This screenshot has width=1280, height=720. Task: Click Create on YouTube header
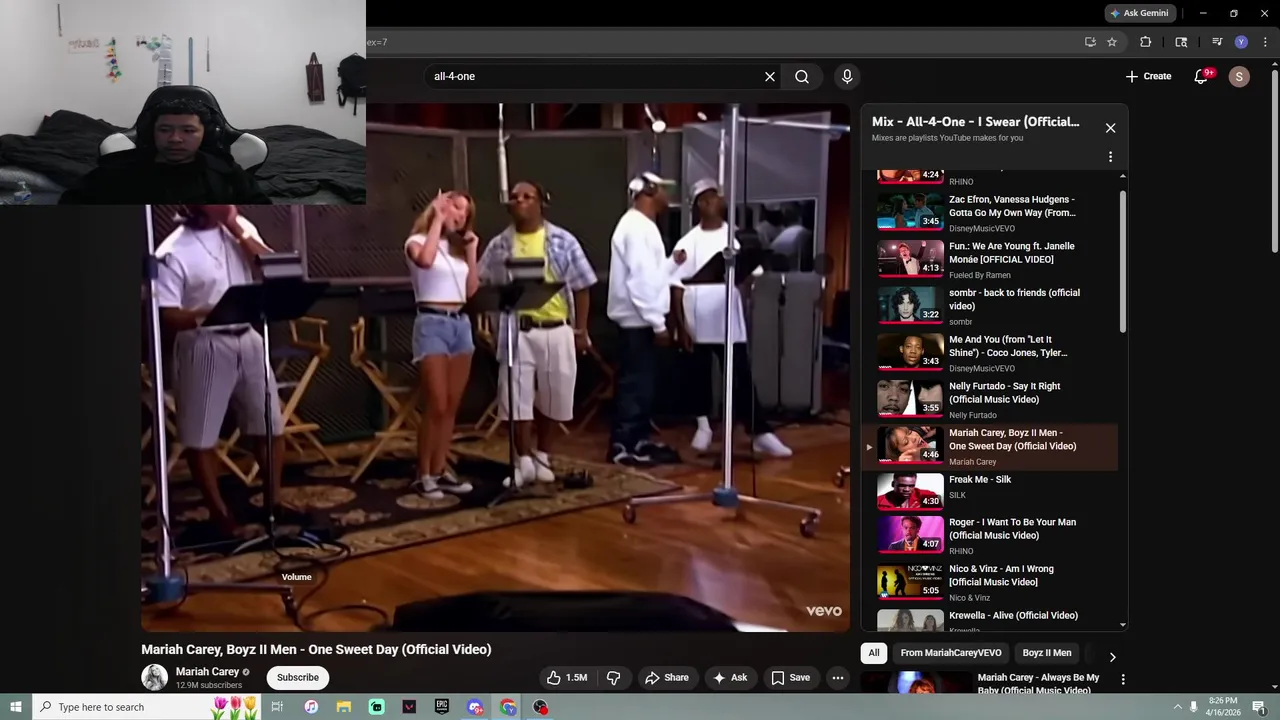1148,76
